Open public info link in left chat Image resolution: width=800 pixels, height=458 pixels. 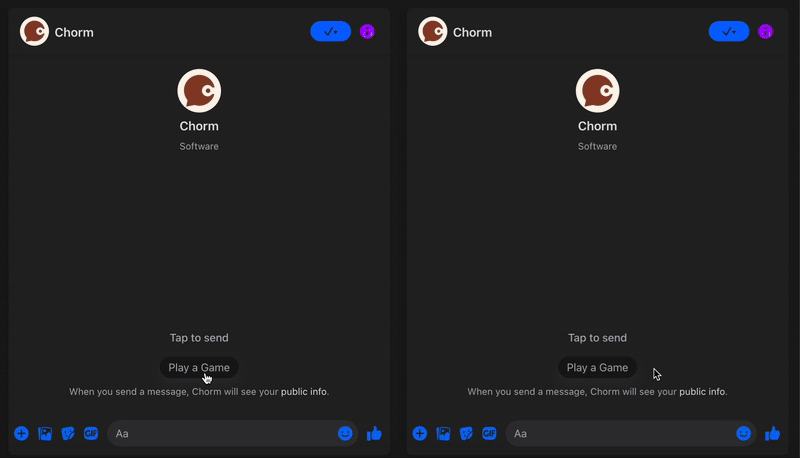(304, 392)
